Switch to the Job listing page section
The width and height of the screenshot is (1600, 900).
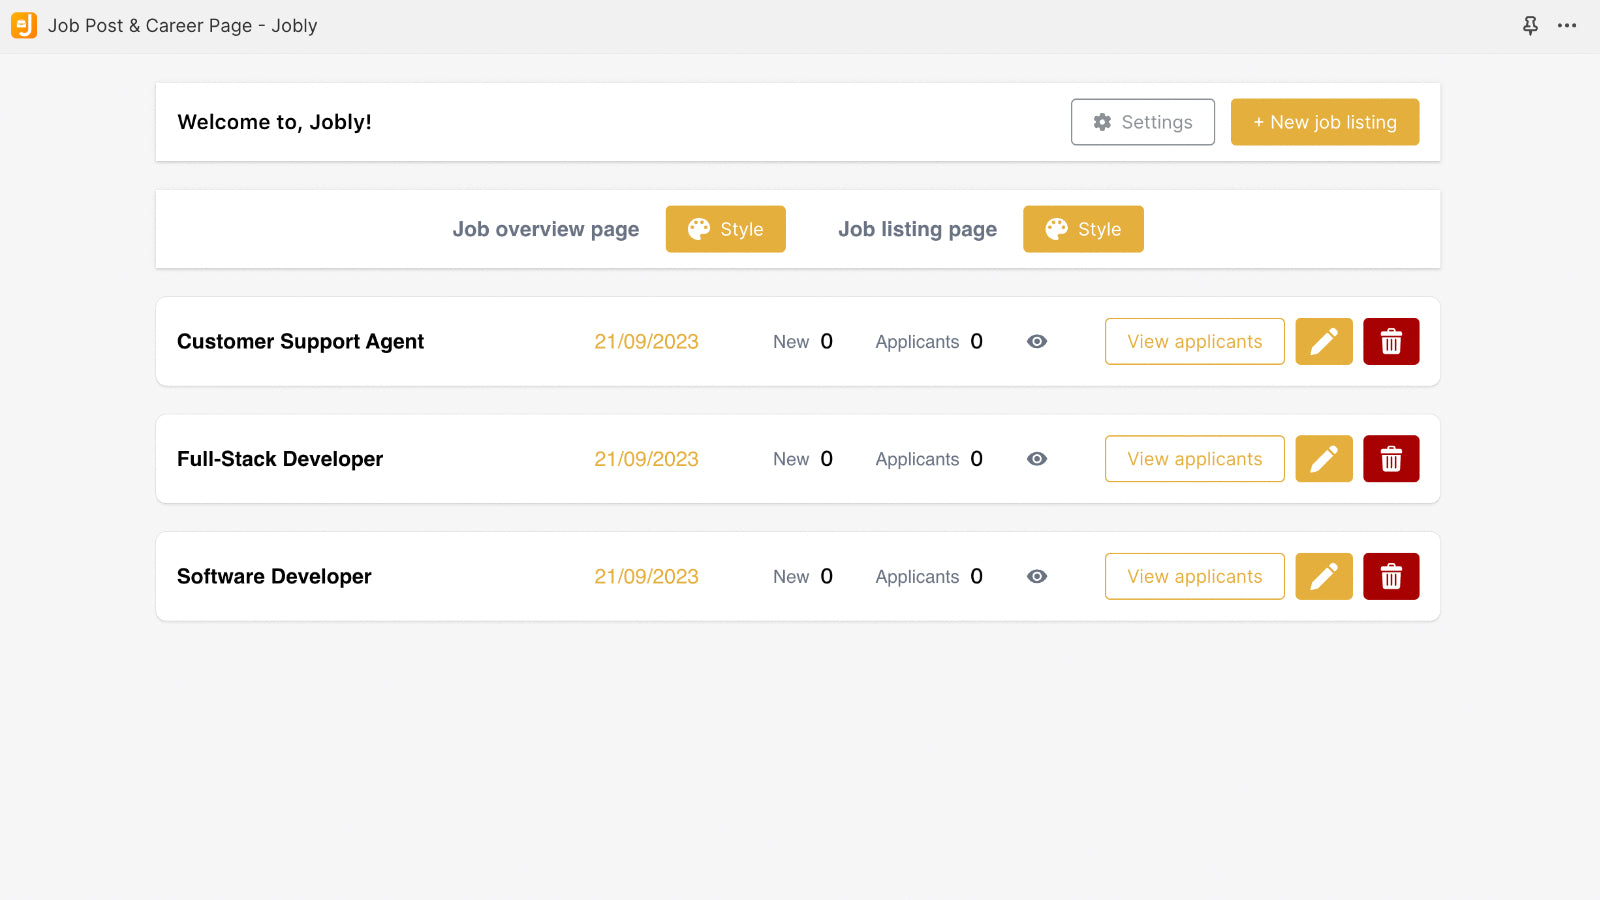tap(917, 229)
